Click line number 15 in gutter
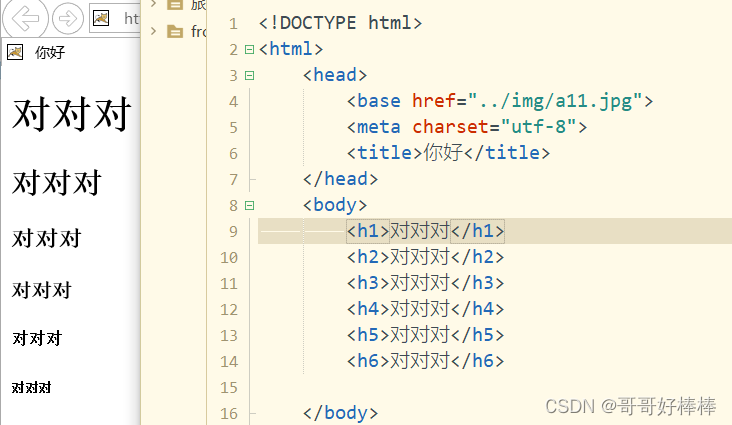732x425 pixels. coord(229,388)
